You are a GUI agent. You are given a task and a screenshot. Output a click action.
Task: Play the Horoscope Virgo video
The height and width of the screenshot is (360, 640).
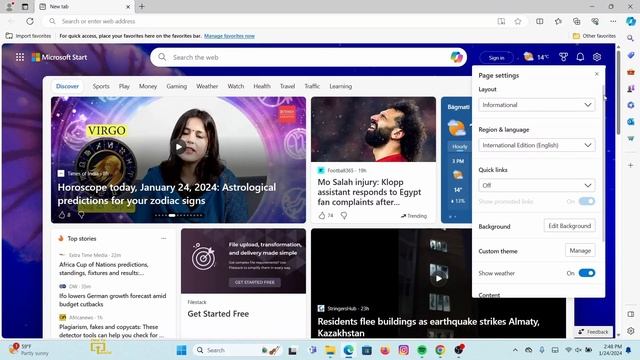178,147
